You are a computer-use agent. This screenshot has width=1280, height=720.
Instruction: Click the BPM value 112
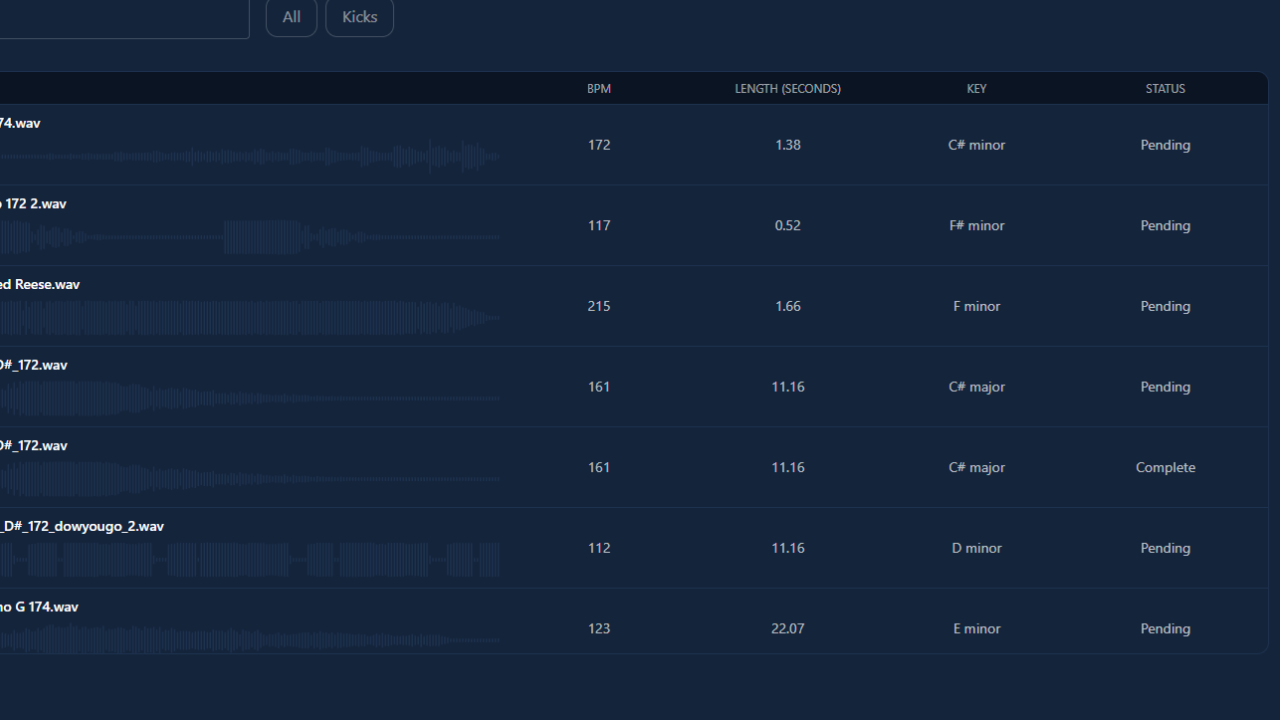[x=599, y=548]
